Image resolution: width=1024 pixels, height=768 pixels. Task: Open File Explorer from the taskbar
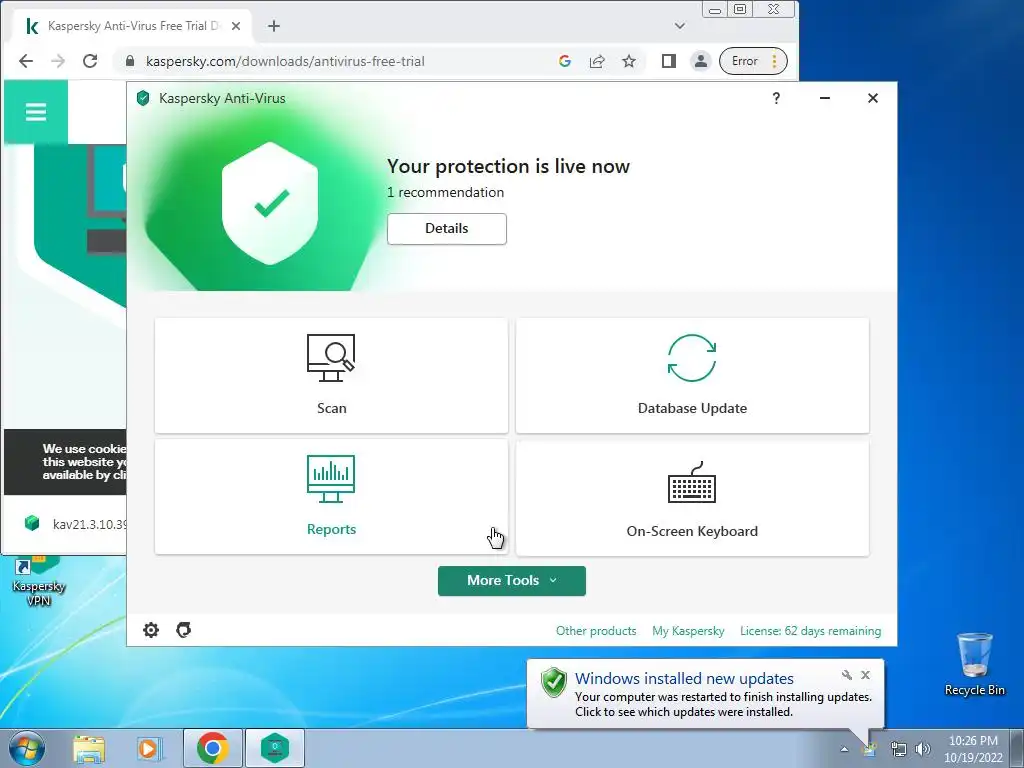coord(89,748)
